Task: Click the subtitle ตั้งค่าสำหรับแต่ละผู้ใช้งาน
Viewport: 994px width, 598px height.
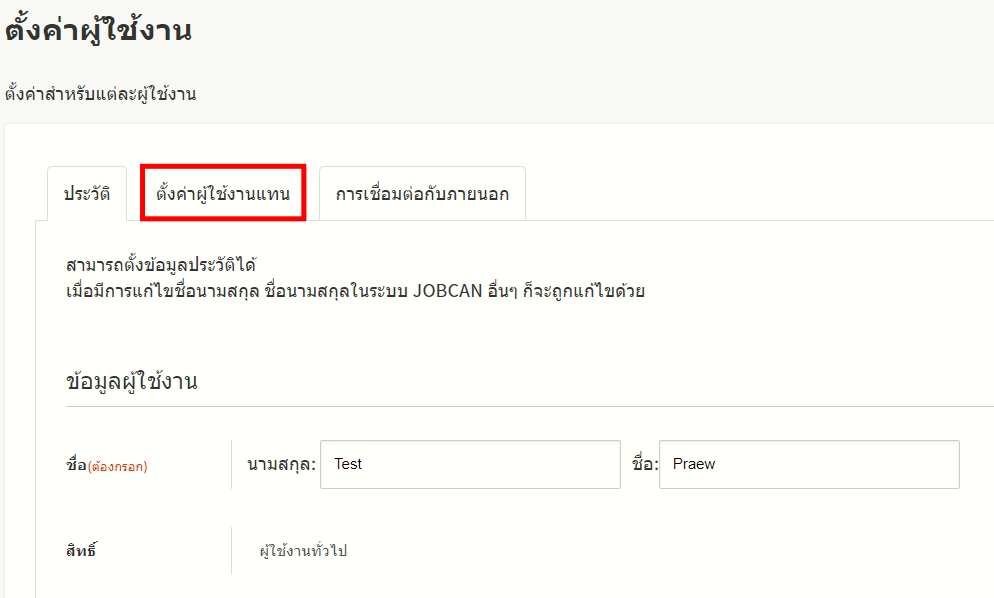Action: pyautogui.click(x=101, y=95)
